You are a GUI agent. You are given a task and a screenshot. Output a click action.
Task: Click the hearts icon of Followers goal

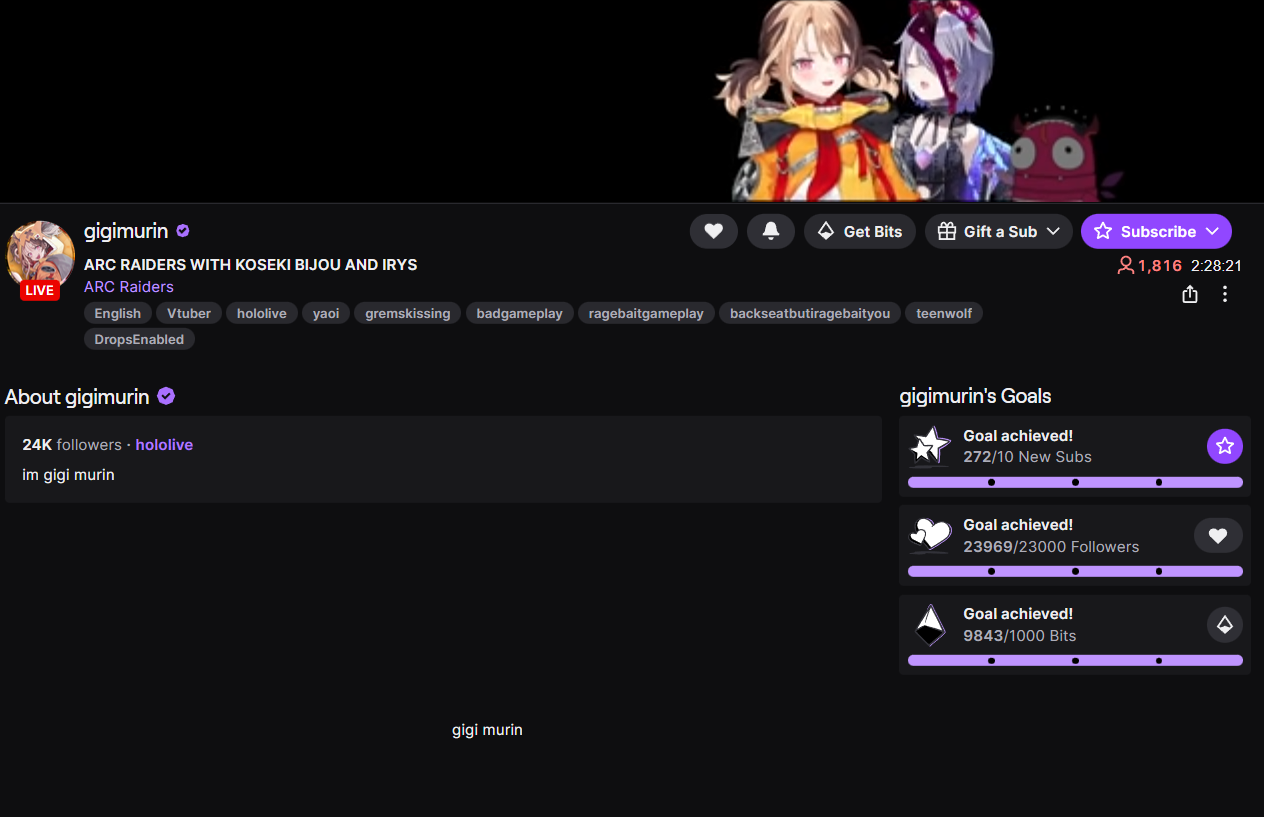930,535
